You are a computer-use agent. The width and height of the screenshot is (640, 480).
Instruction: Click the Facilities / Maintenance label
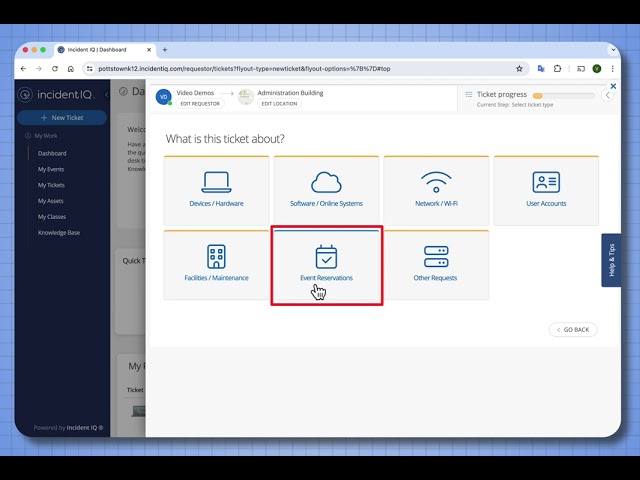click(216, 278)
